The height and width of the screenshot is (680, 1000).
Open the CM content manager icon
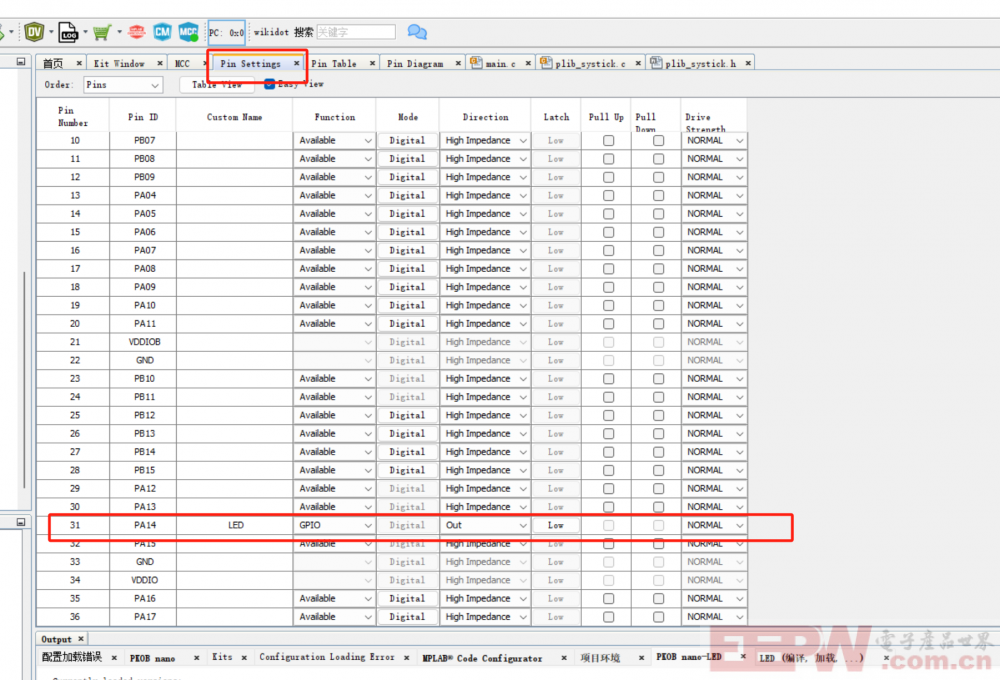pyautogui.click(x=163, y=32)
